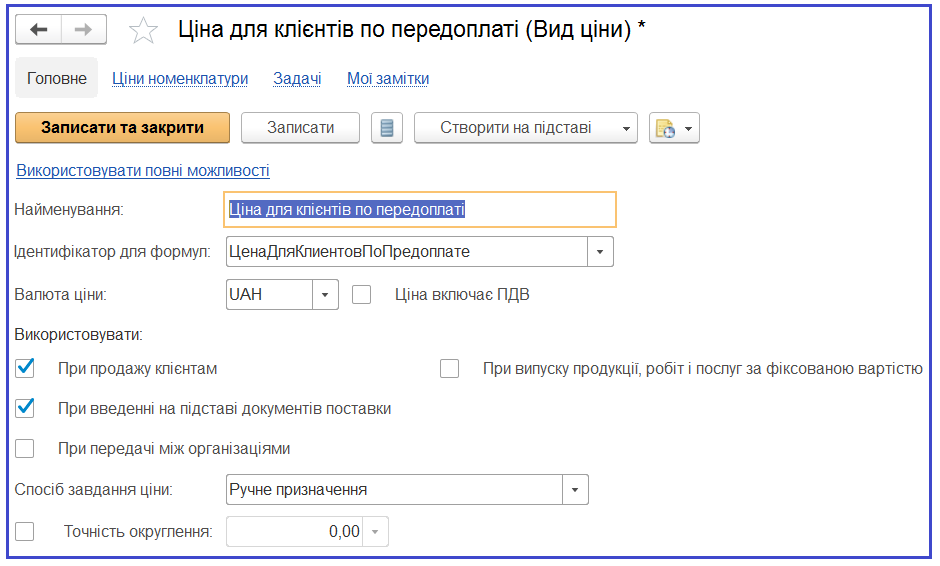Switch to Ціни номенклатури tab
Screen dimensions: 940x566
click(x=180, y=79)
